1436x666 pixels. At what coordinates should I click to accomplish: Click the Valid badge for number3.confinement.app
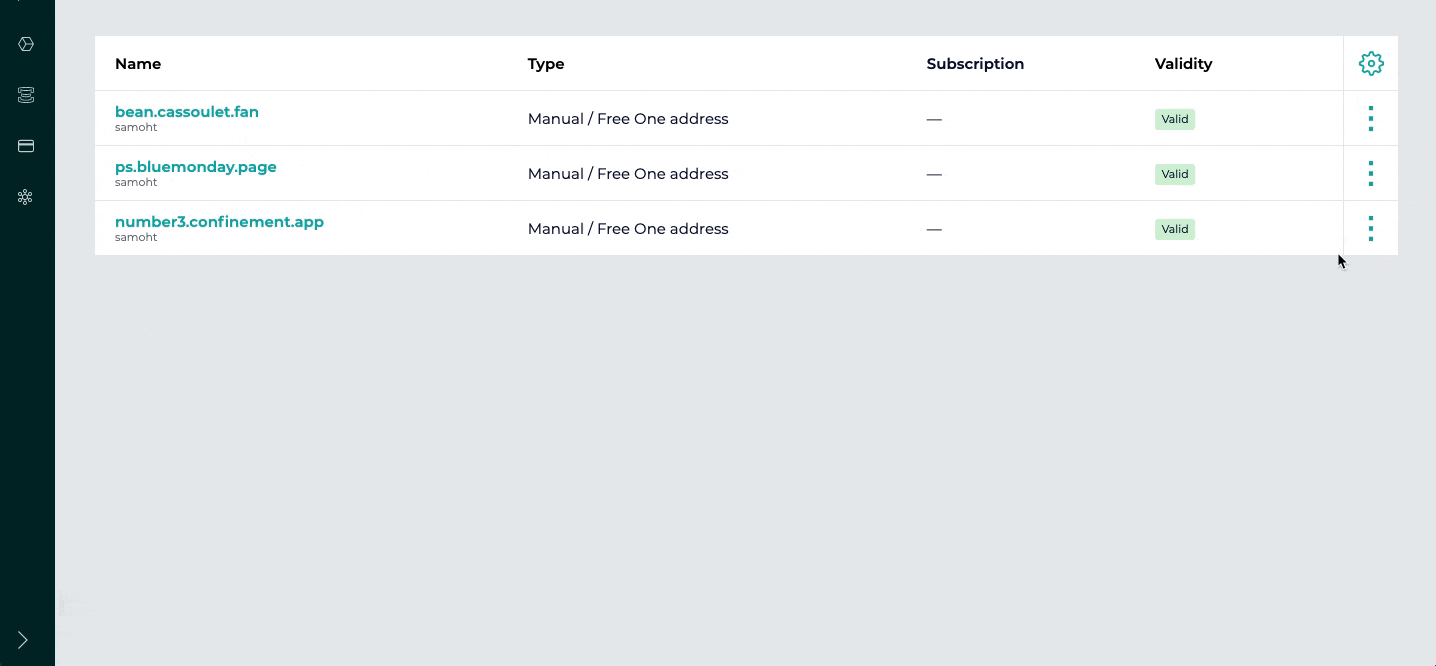coord(1175,229)
